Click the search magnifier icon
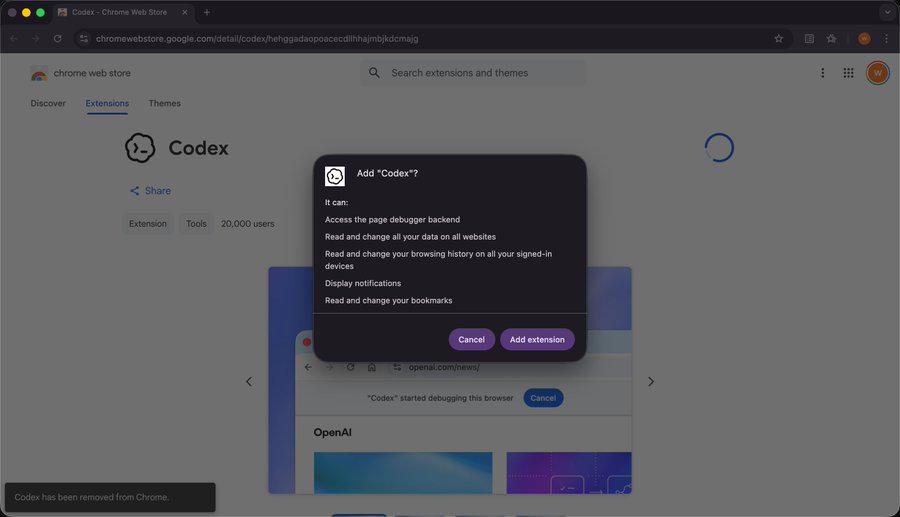Viewport: 900px width, 517px height. pyautogui.click(x=374, y=73)
